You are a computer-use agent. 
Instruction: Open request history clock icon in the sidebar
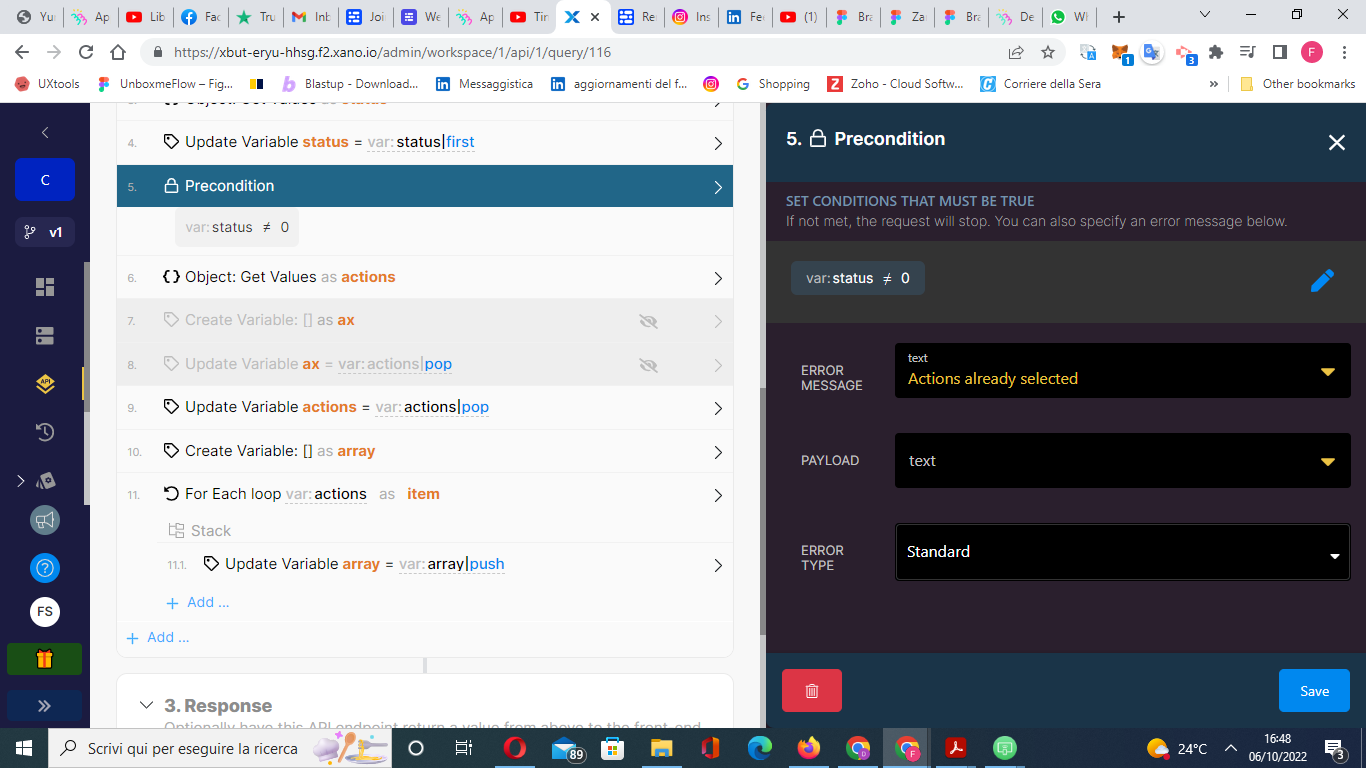45,432
